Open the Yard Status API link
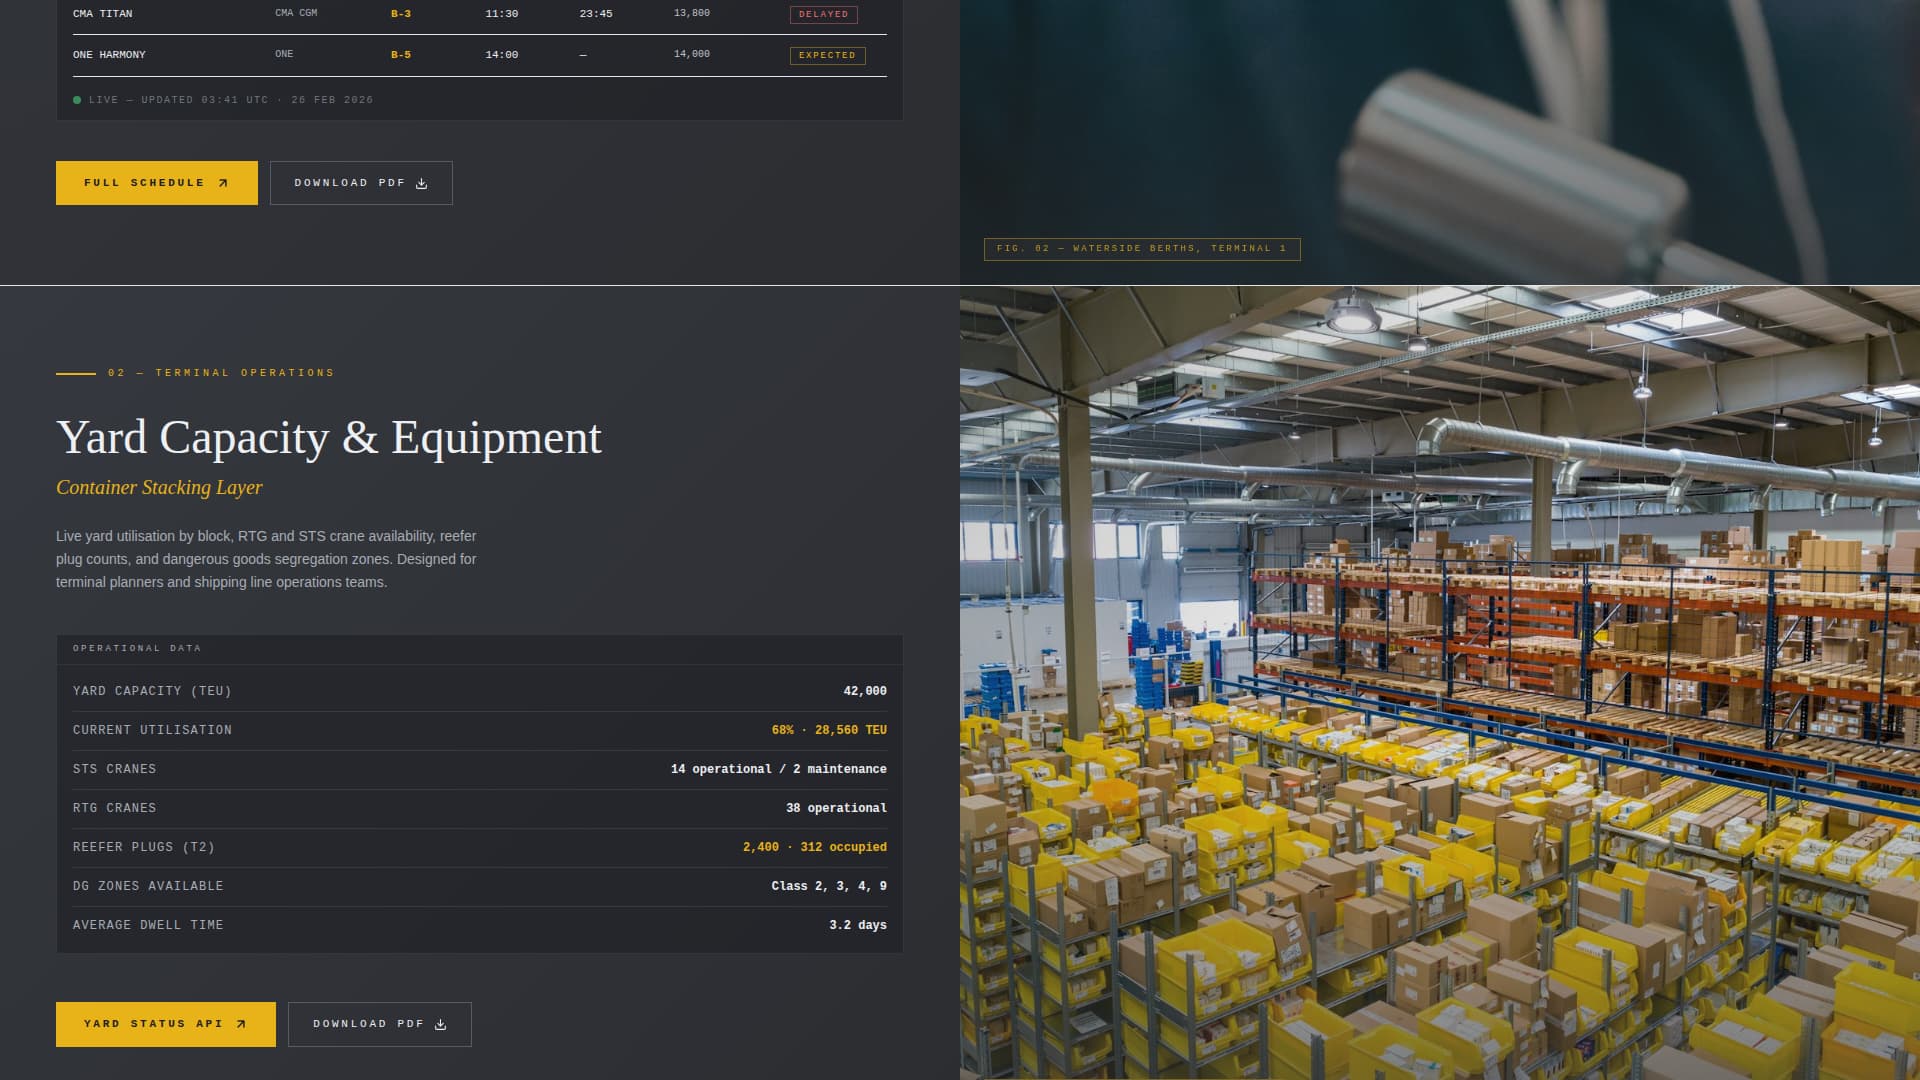 [x=165, y=1024]
